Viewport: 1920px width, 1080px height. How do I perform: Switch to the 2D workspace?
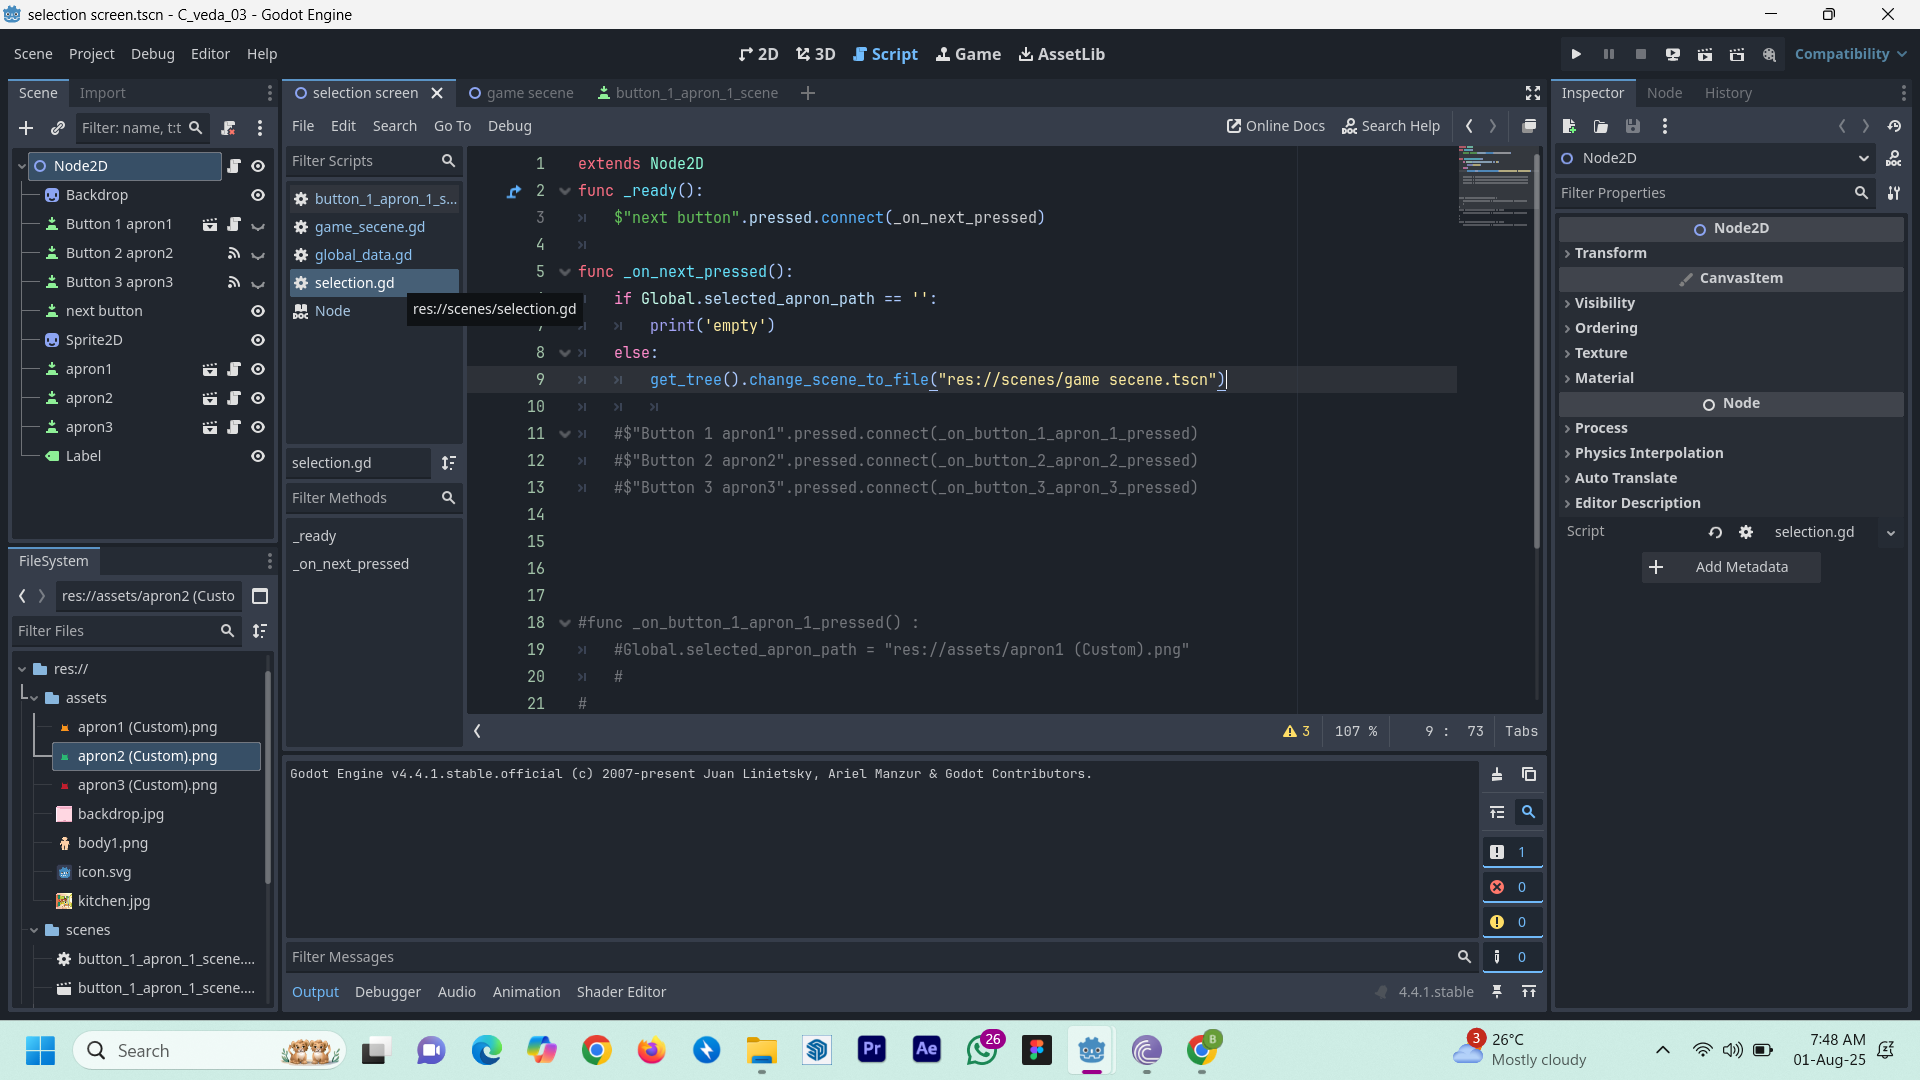pyautogui.click(x=758, y=54)
